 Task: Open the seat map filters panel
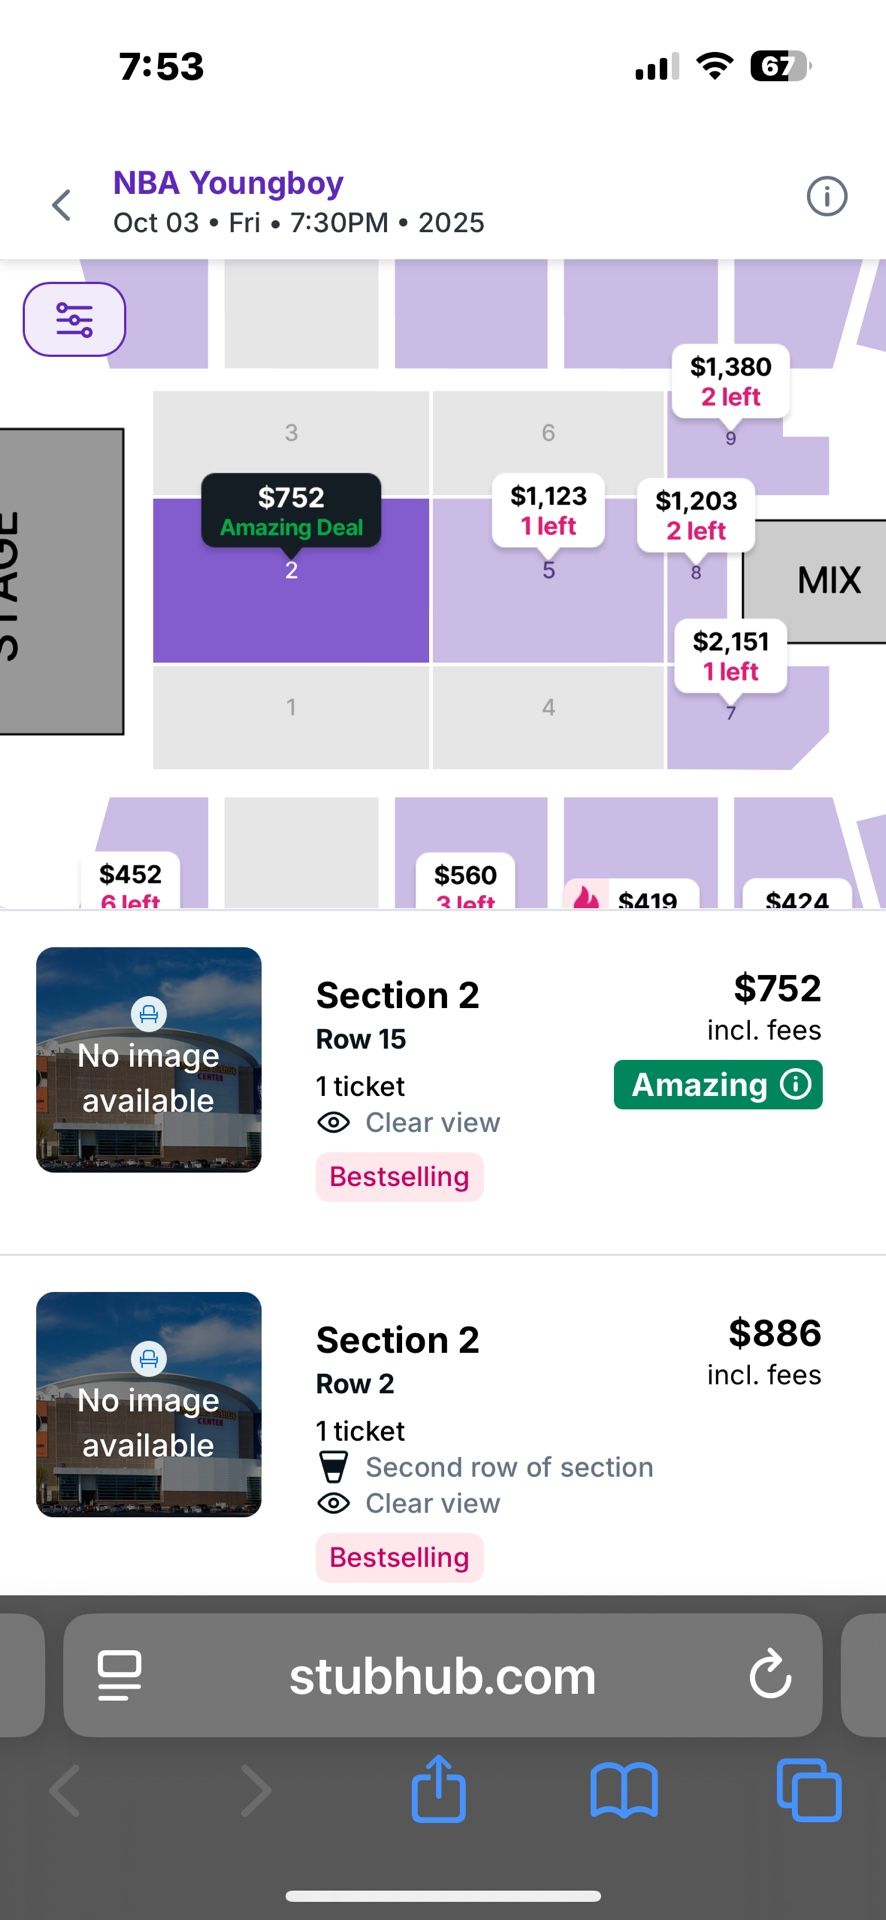74,319
